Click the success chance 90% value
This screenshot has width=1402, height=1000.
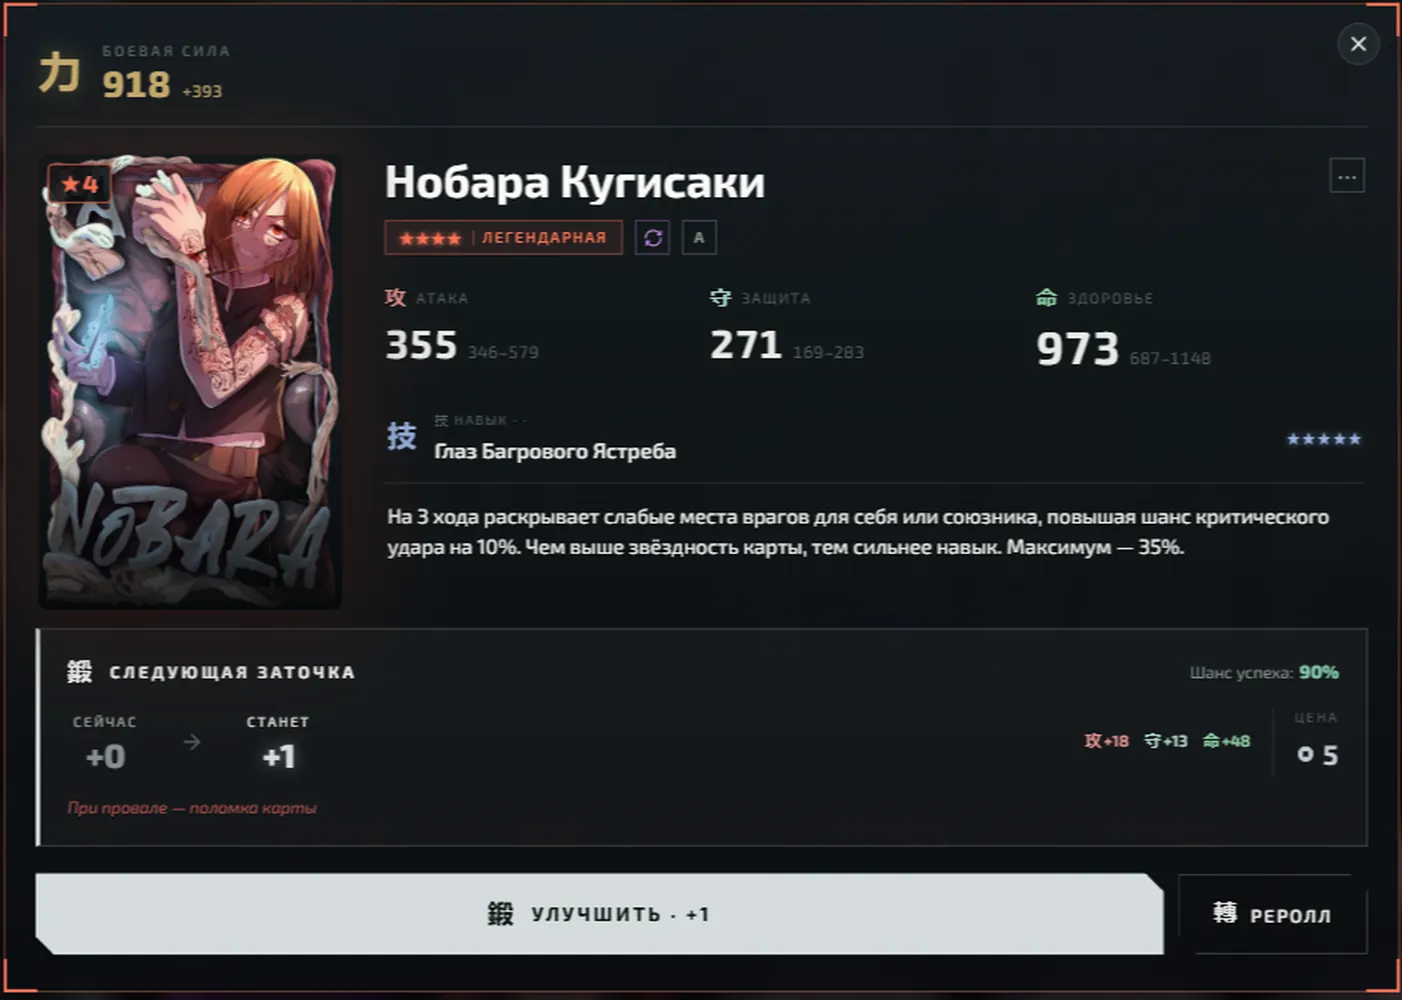tap(1319, 672)
